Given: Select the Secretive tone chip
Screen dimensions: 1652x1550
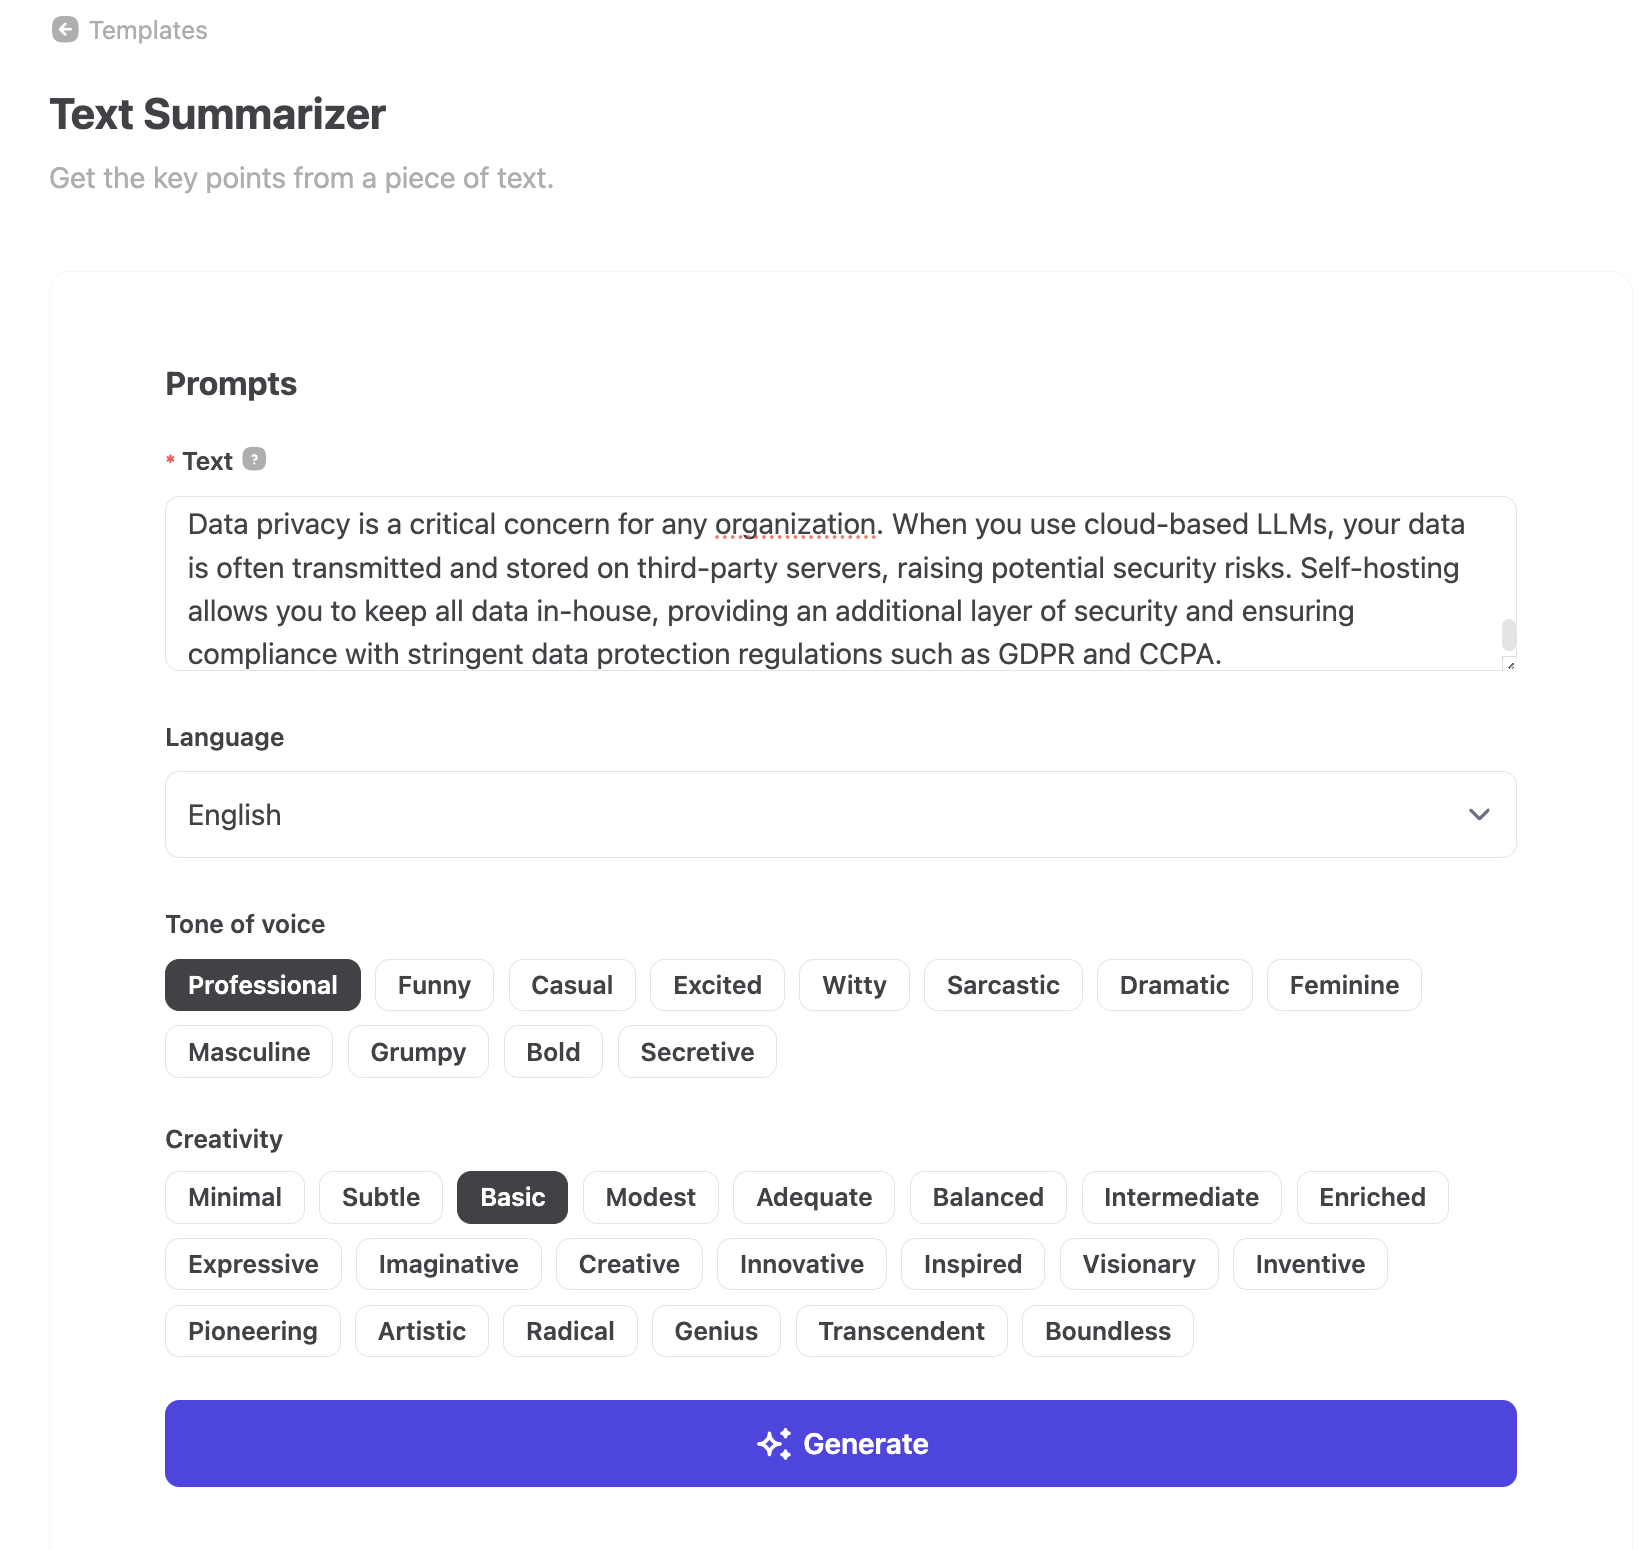Looking at the screenshot, I should point(697,1053).
